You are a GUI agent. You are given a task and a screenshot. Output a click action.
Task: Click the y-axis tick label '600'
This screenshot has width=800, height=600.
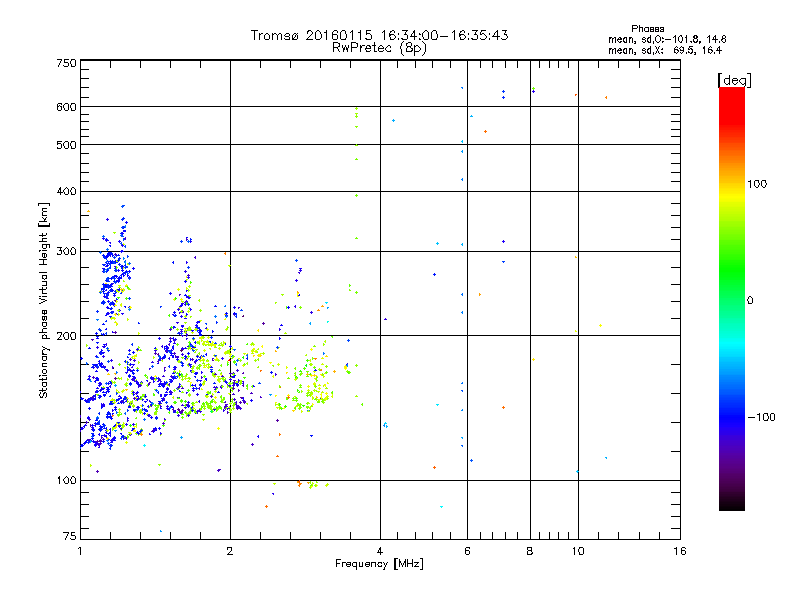[x=66, y=107]
